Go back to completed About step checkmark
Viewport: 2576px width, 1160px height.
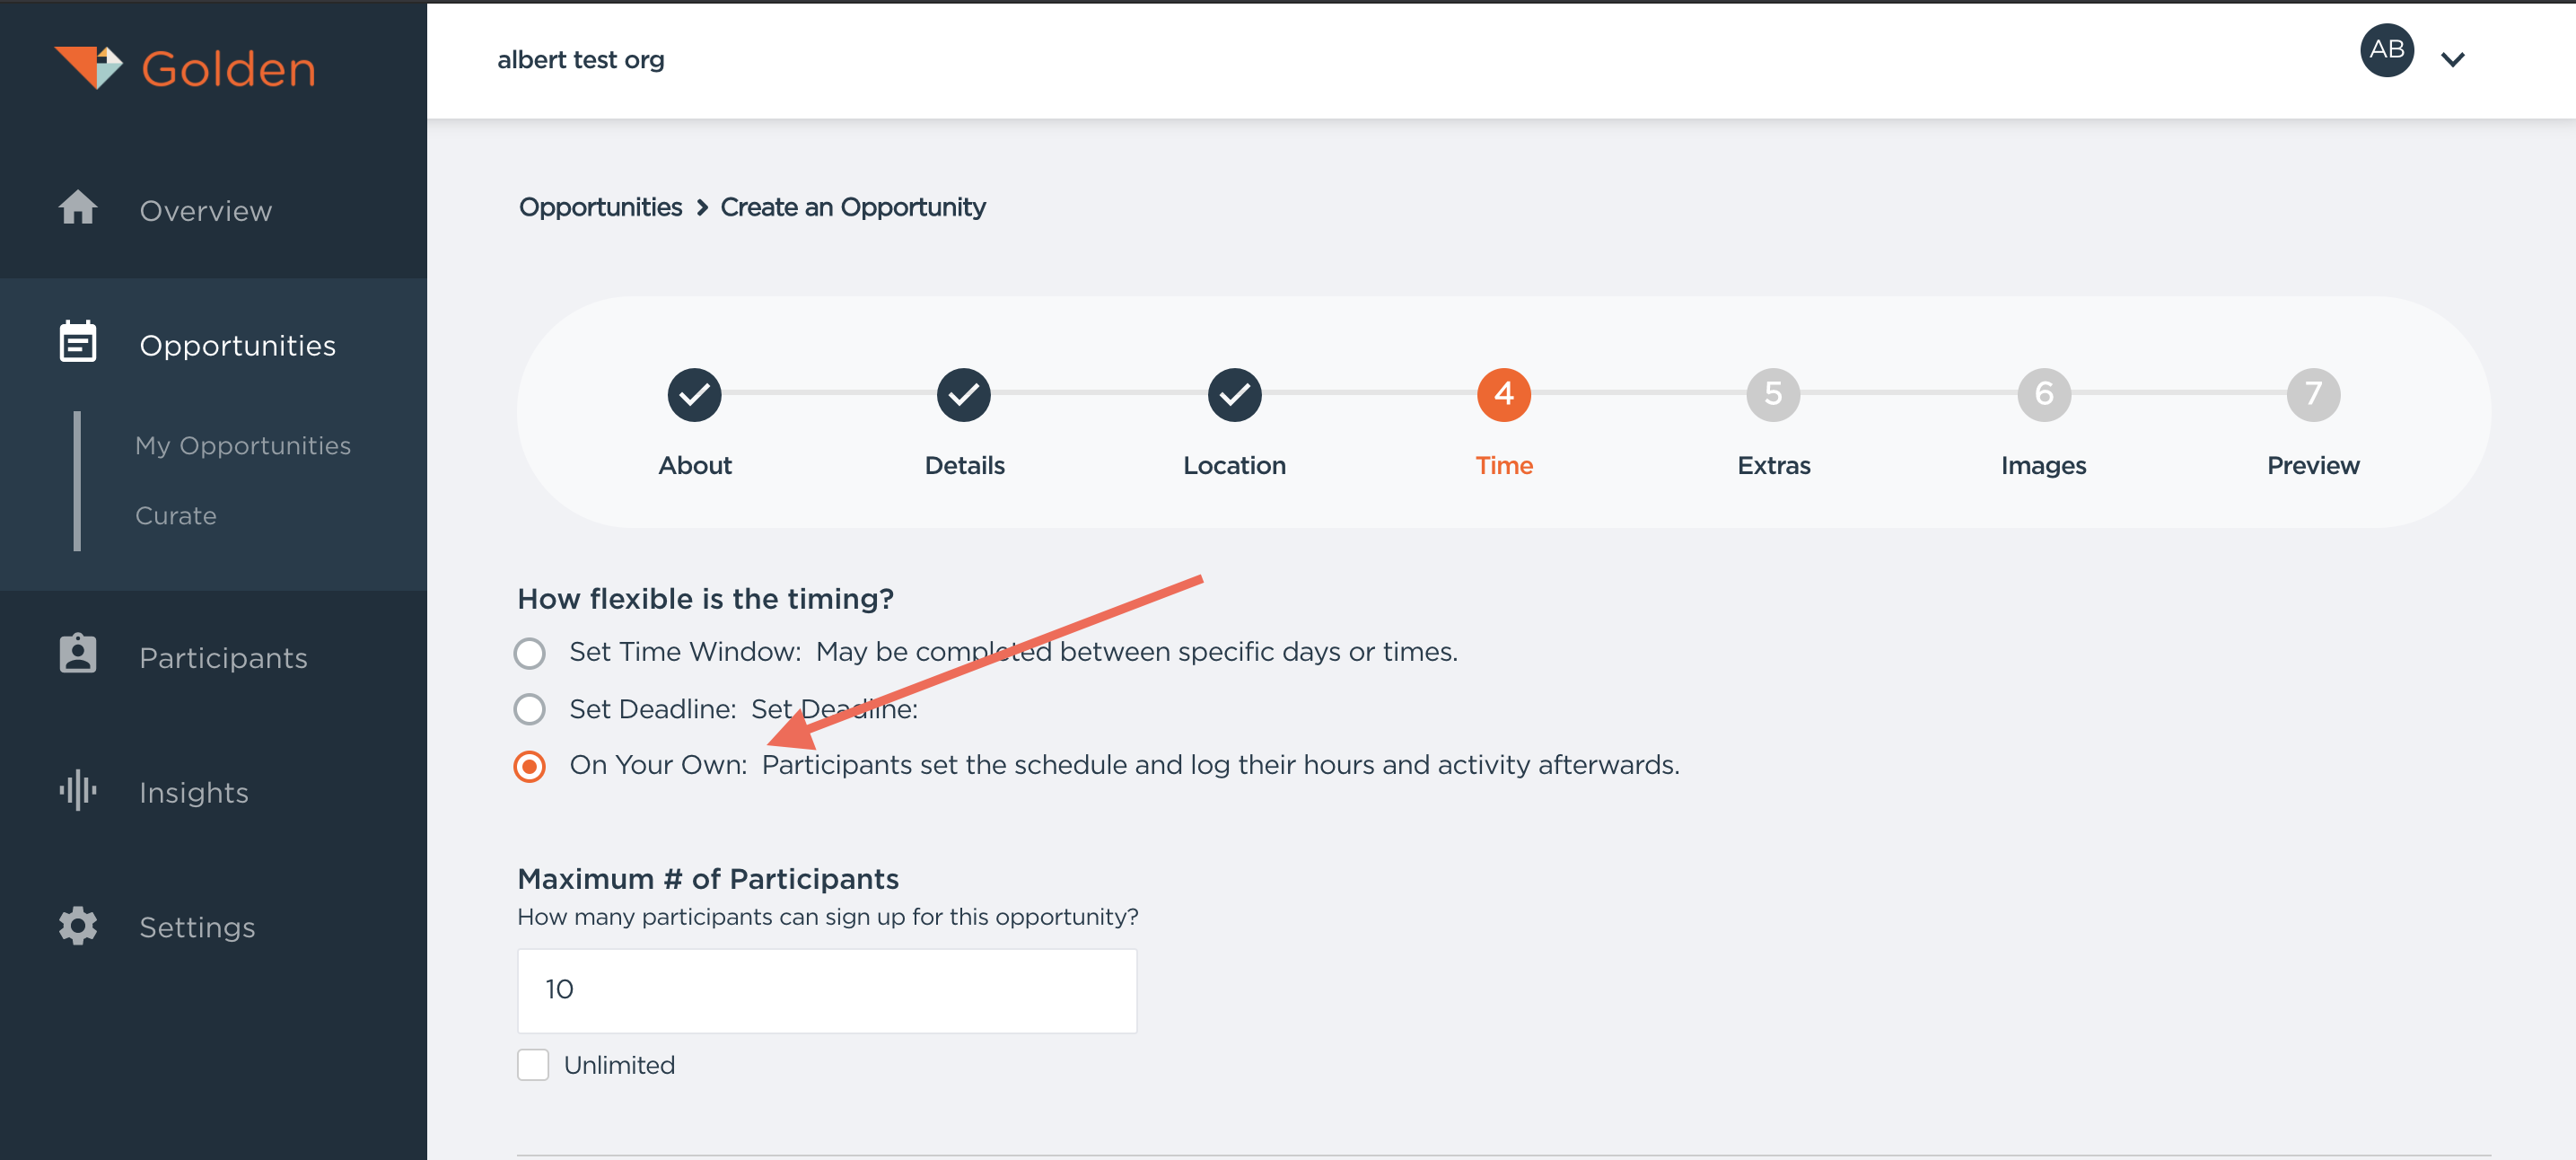pos(694,395)
